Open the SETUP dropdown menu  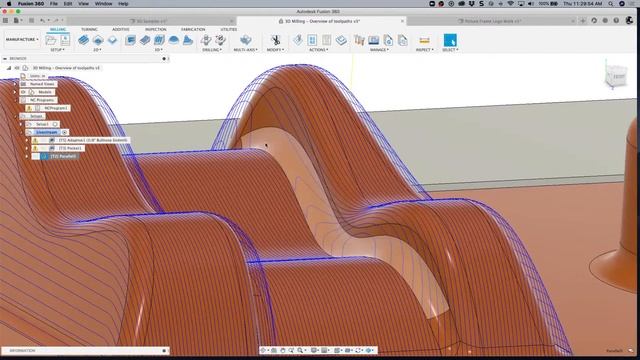coord(58,50)
